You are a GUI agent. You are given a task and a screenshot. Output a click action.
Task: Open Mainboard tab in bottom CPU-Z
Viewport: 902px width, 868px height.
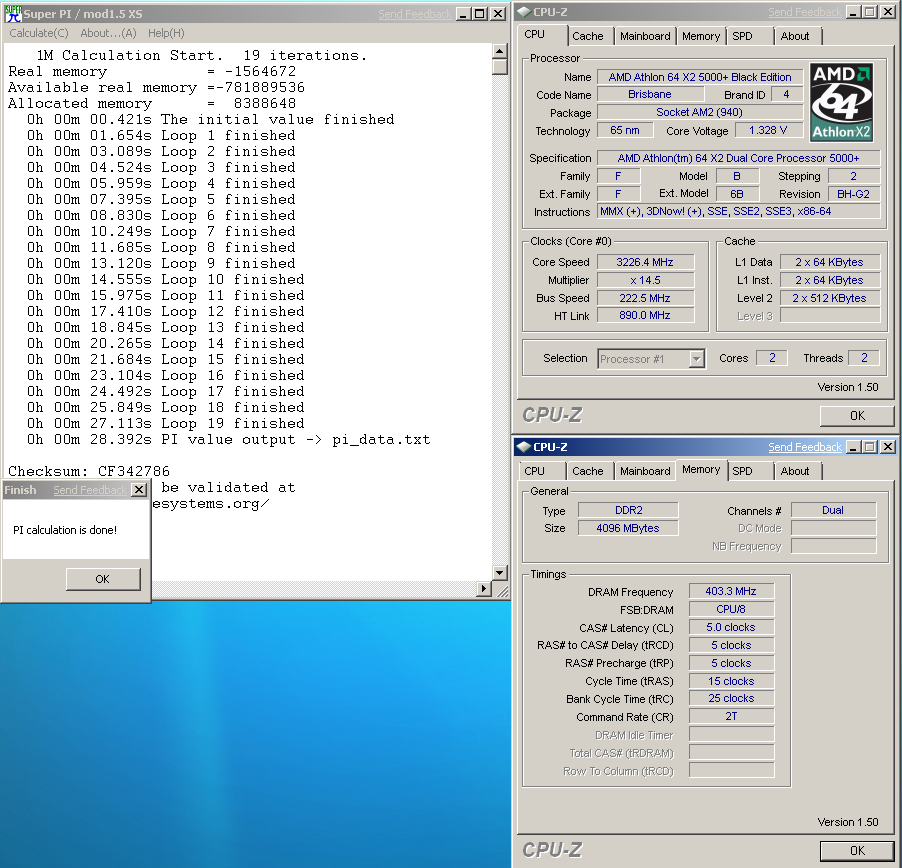(x=645, y=471)
